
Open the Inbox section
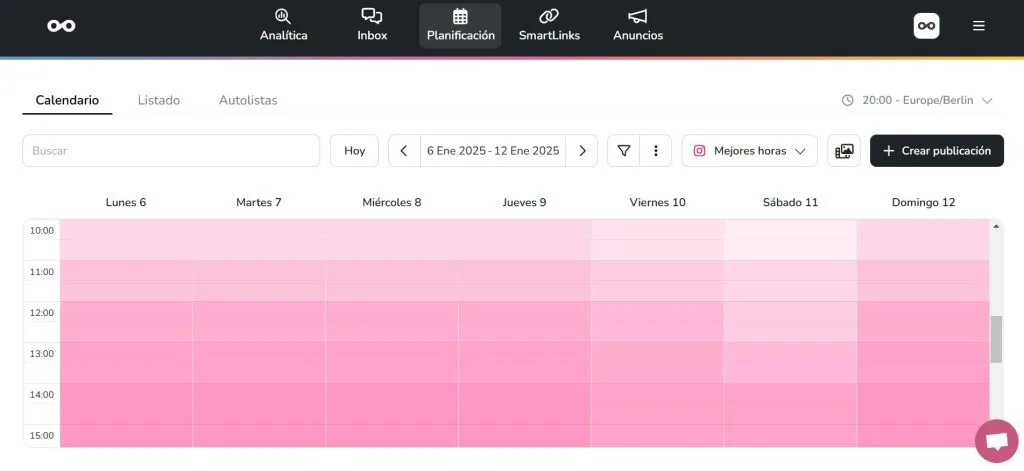372,25
